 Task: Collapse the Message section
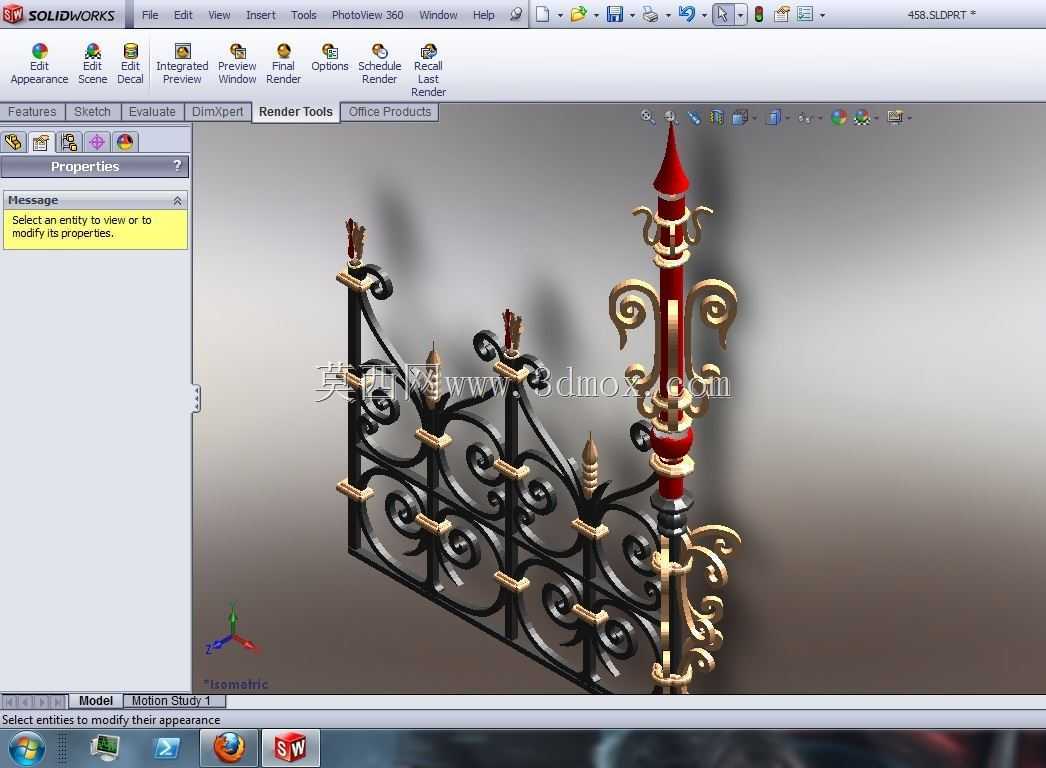point(177,200)
